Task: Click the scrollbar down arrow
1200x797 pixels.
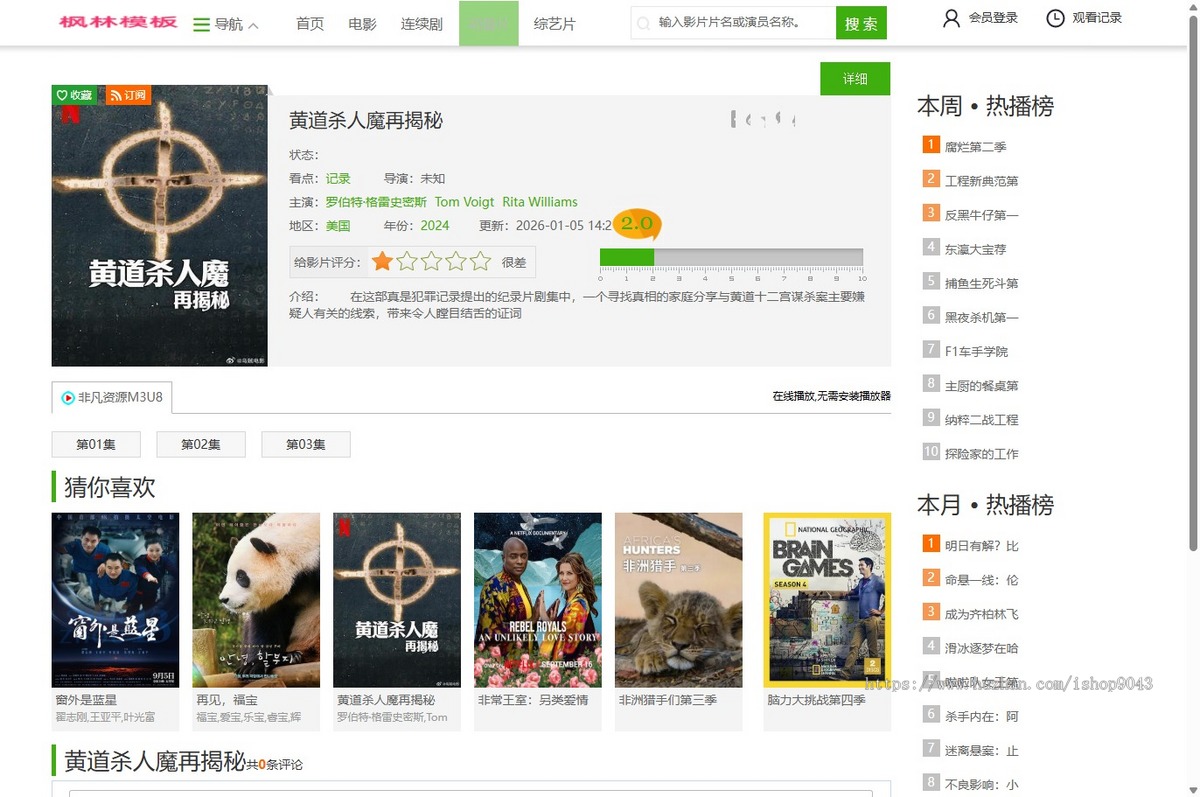Action: [1193, 790]
